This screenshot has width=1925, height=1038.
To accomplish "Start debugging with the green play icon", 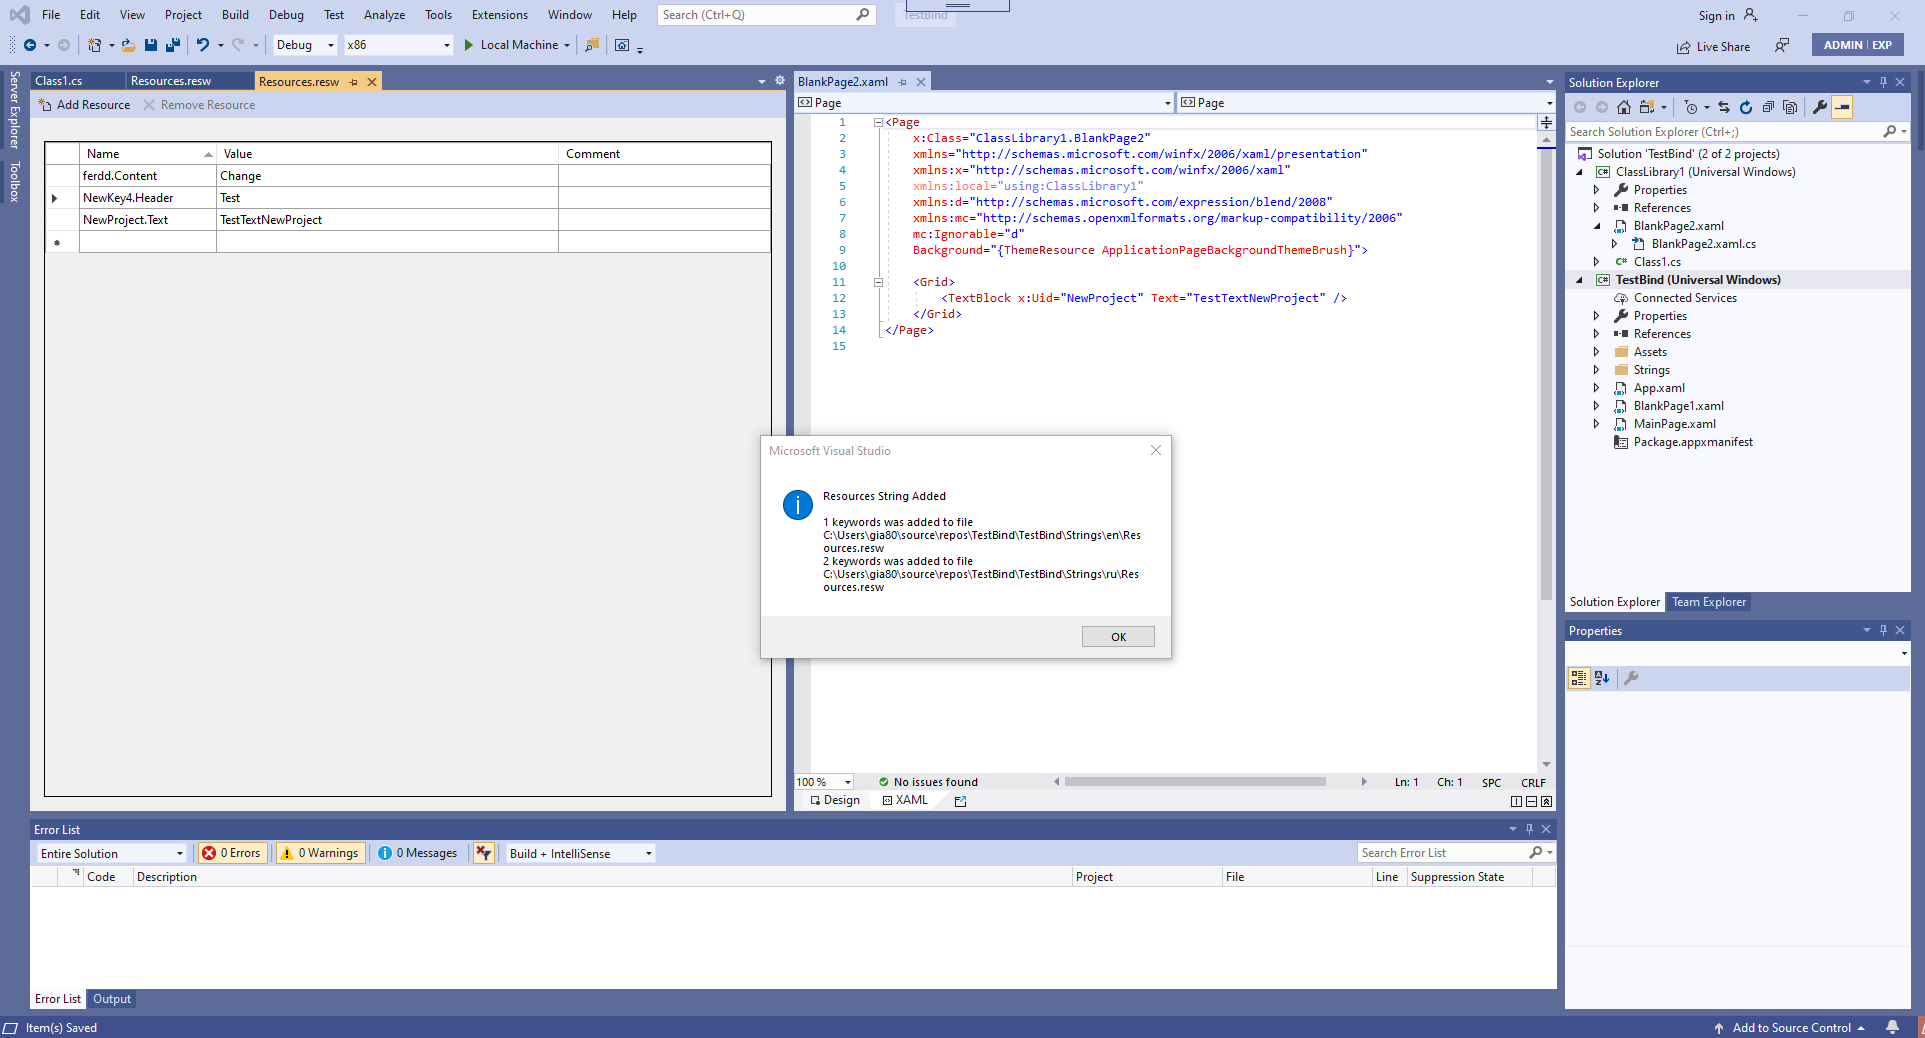I will point(468,45).
